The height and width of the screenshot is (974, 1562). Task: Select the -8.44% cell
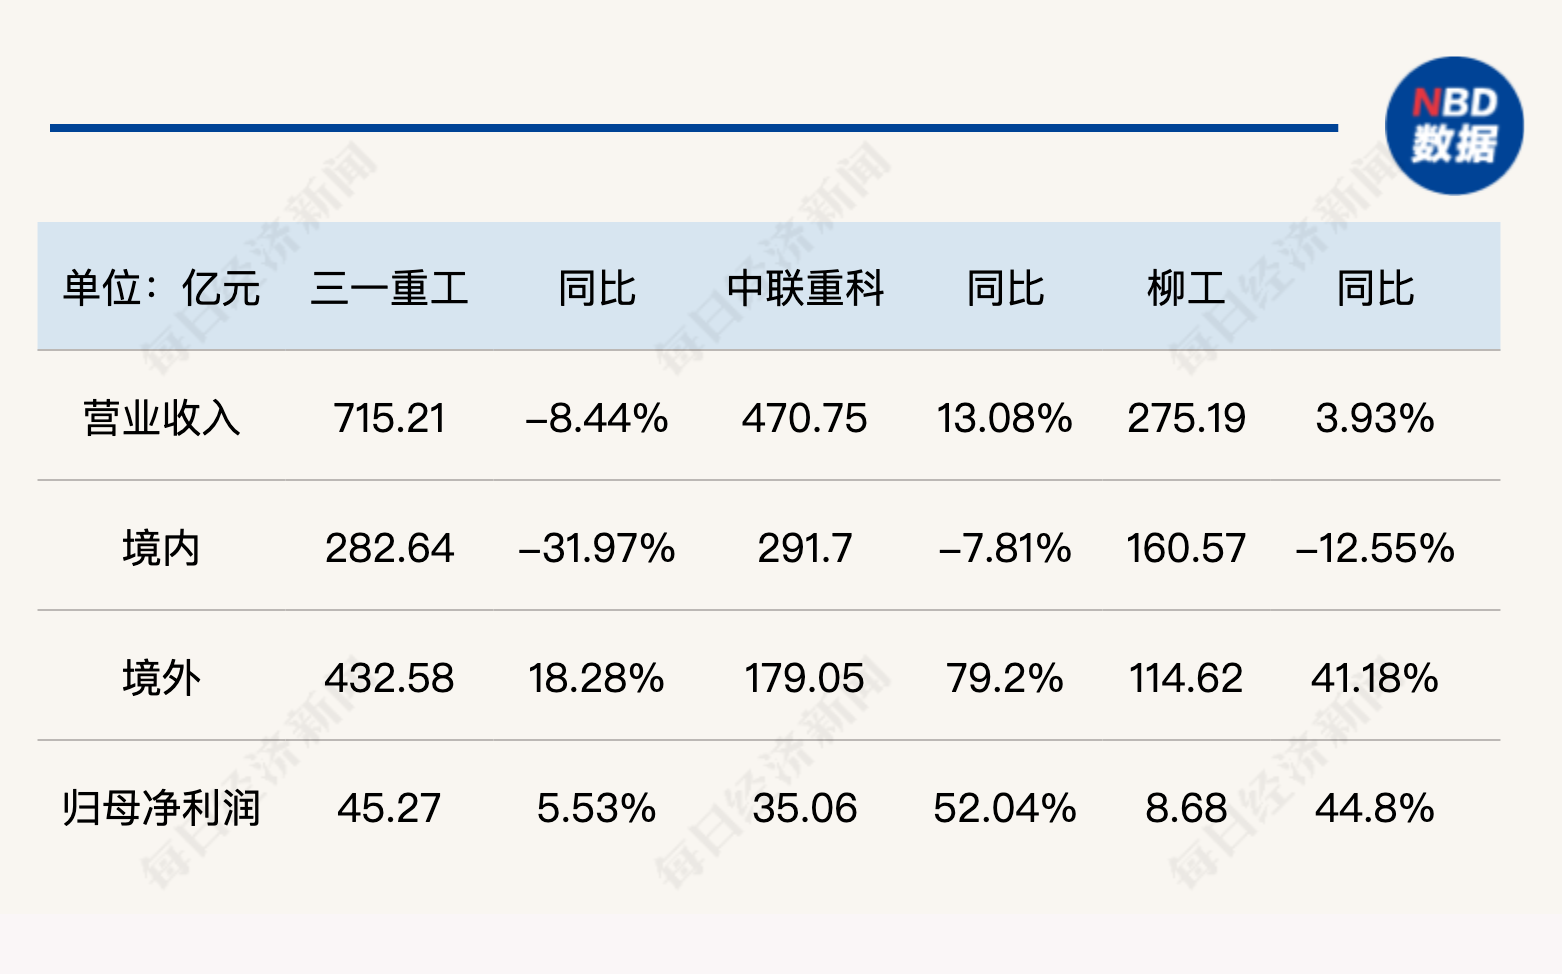point(597,418)
